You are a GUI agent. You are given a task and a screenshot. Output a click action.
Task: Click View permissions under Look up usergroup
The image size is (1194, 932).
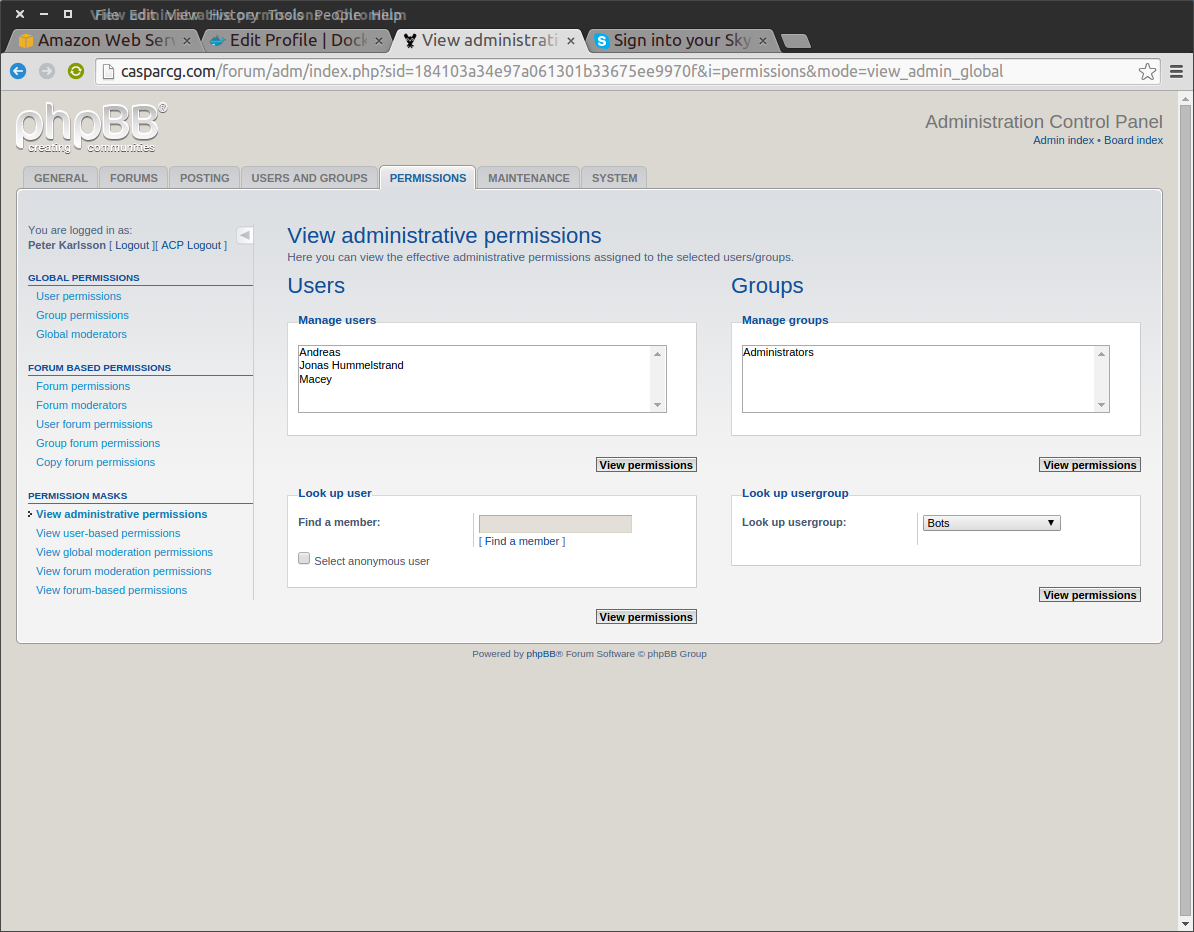pos(1090,595)
